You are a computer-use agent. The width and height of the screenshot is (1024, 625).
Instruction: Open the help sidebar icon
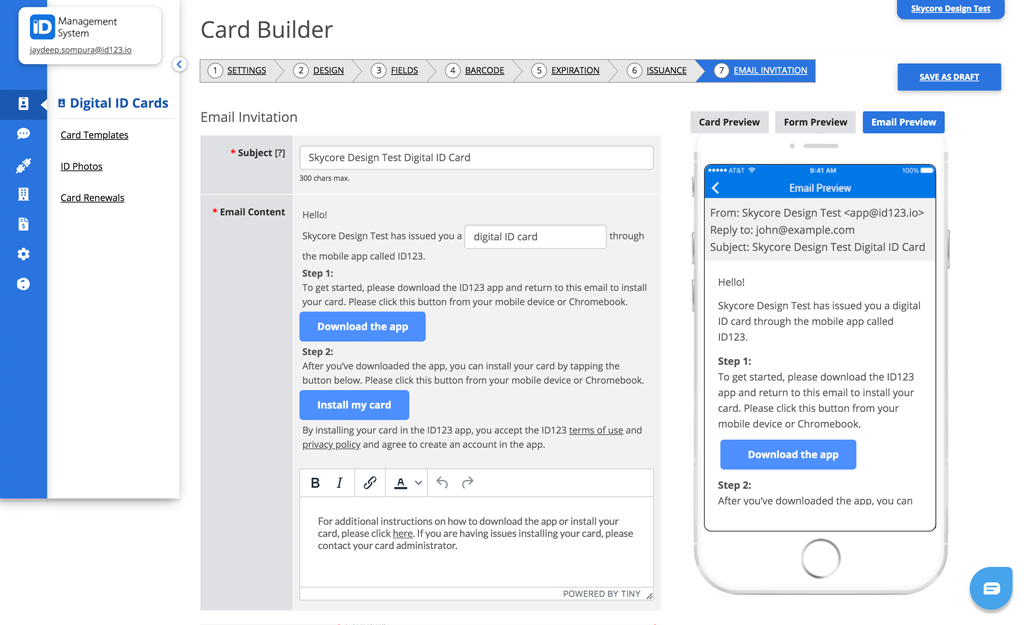click(24, 284)
